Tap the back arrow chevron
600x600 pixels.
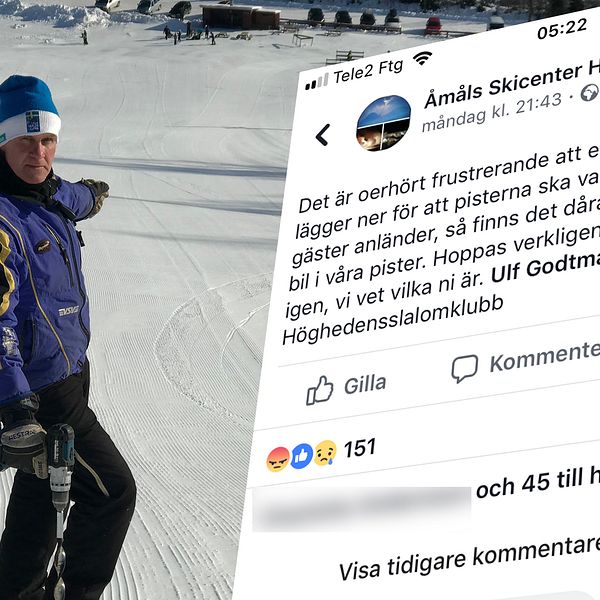point(323,135)
